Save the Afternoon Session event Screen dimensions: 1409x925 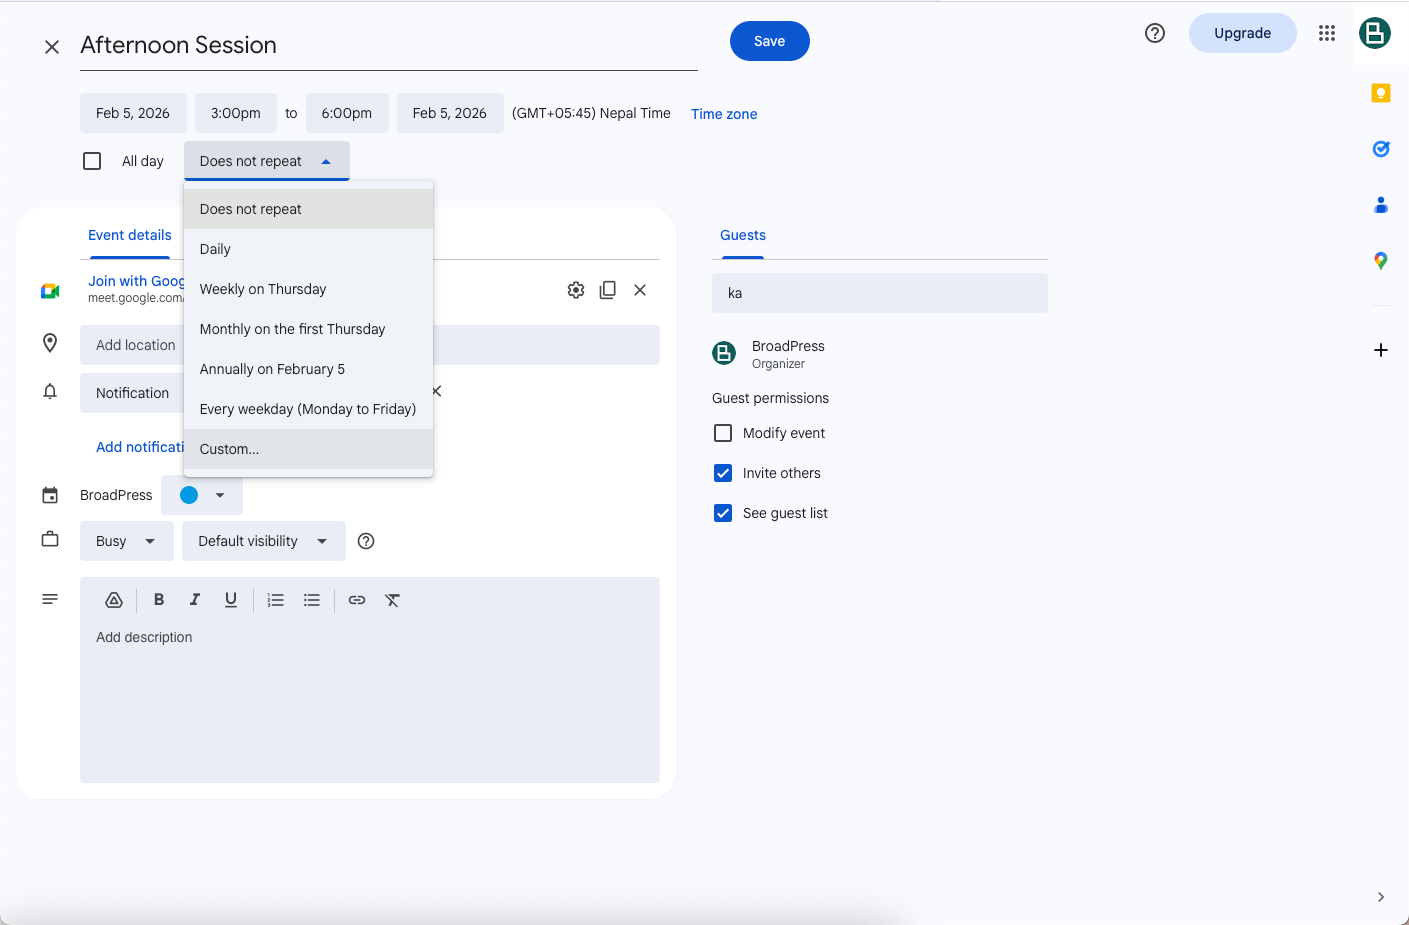tap(769, 41)
